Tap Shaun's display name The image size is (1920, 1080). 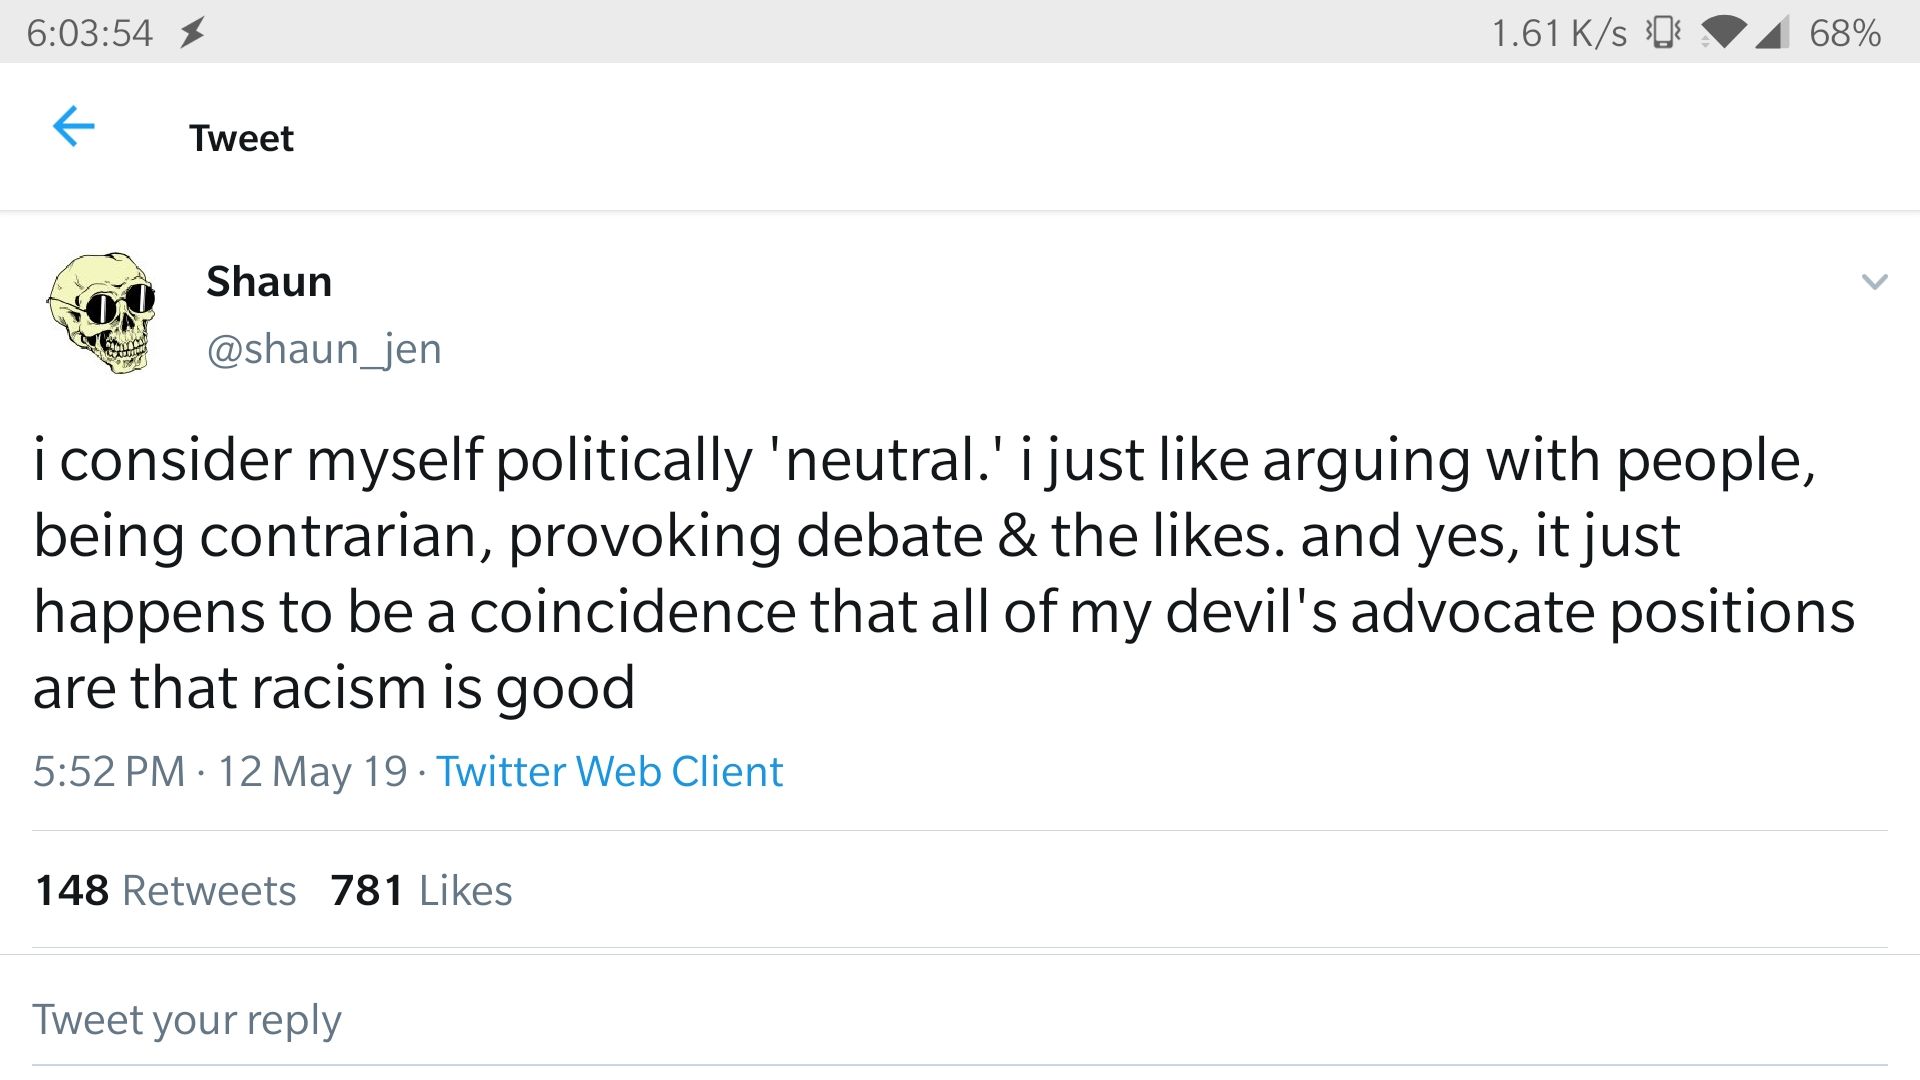coord(268,281)
